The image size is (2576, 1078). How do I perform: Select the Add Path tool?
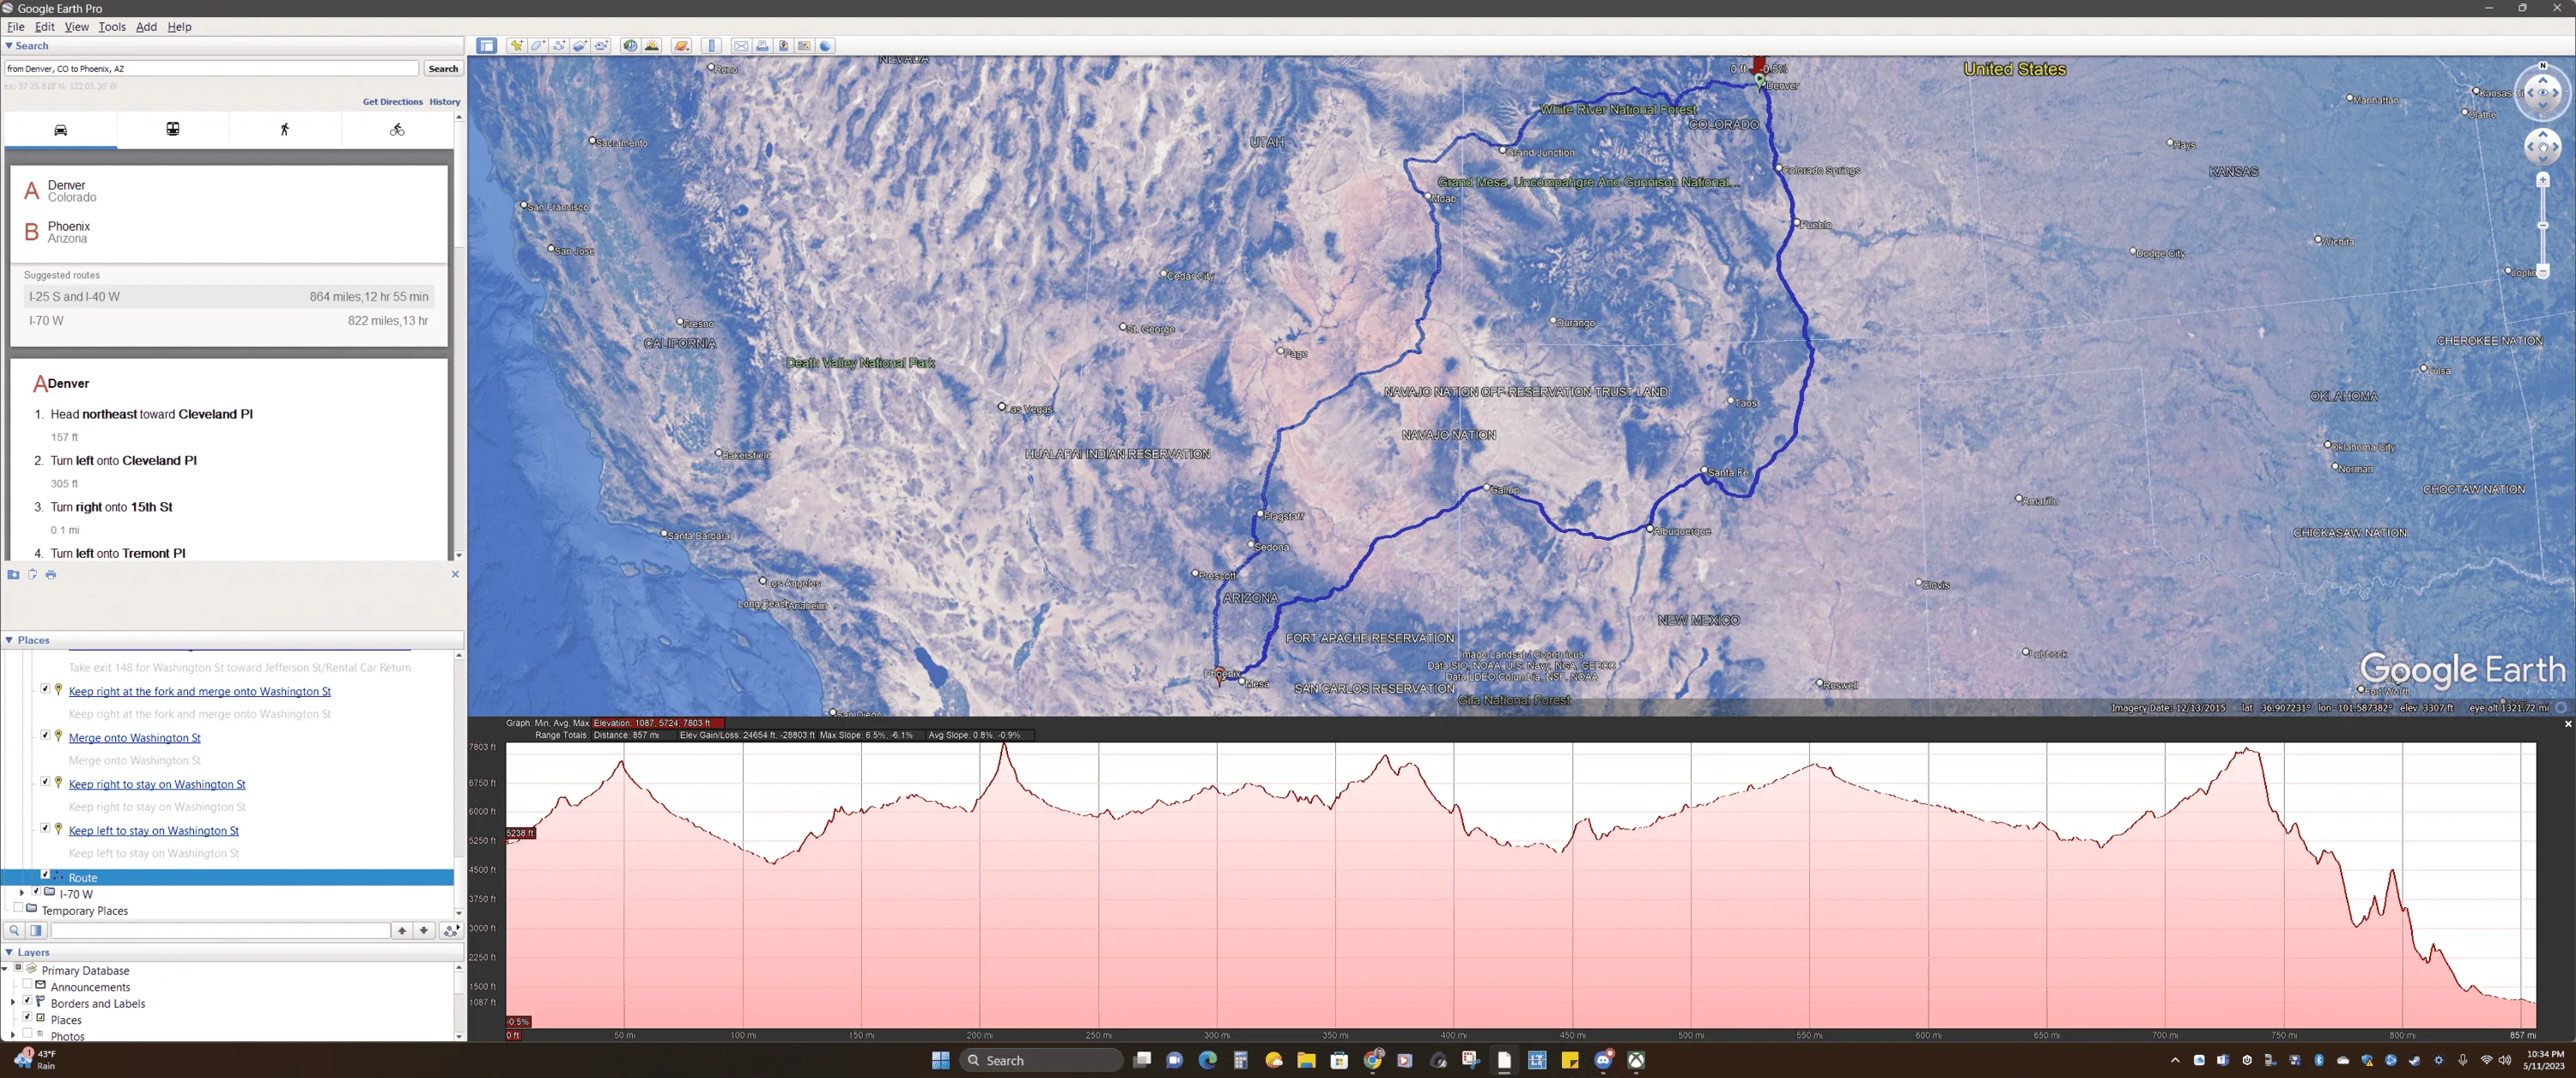pos(559,46)
